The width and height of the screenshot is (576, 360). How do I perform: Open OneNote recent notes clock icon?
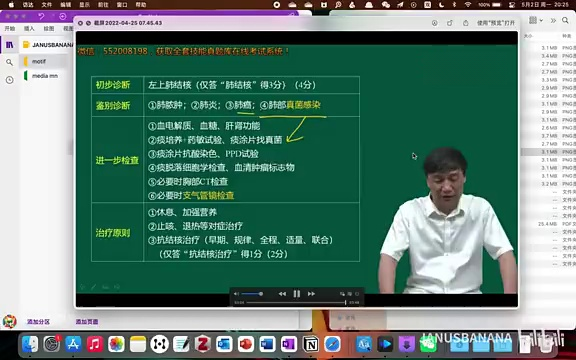[10, 80]
